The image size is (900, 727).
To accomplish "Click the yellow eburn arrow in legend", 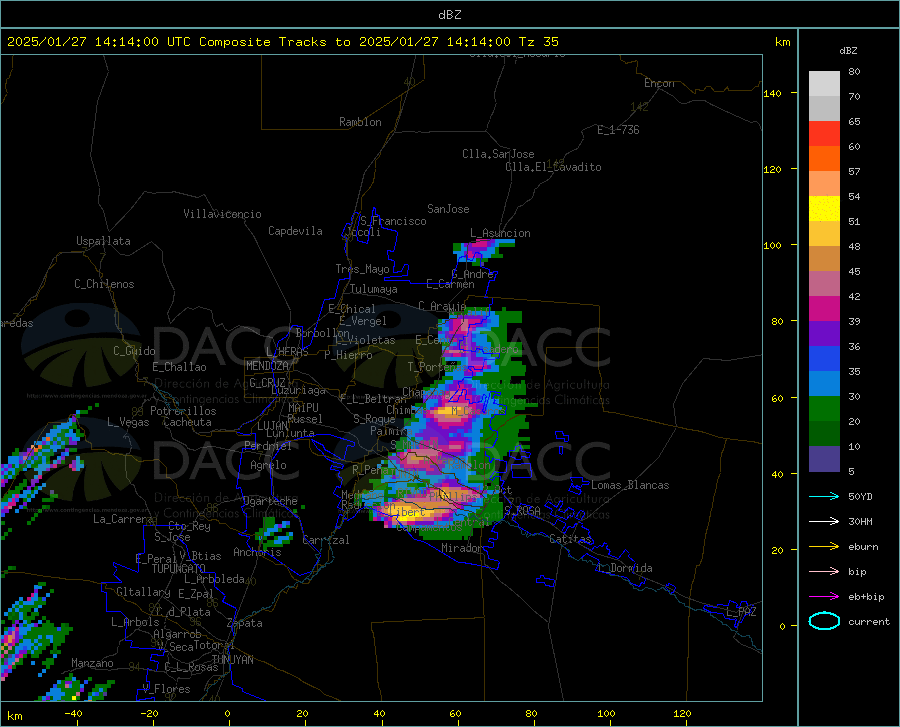I will point(824,546).
